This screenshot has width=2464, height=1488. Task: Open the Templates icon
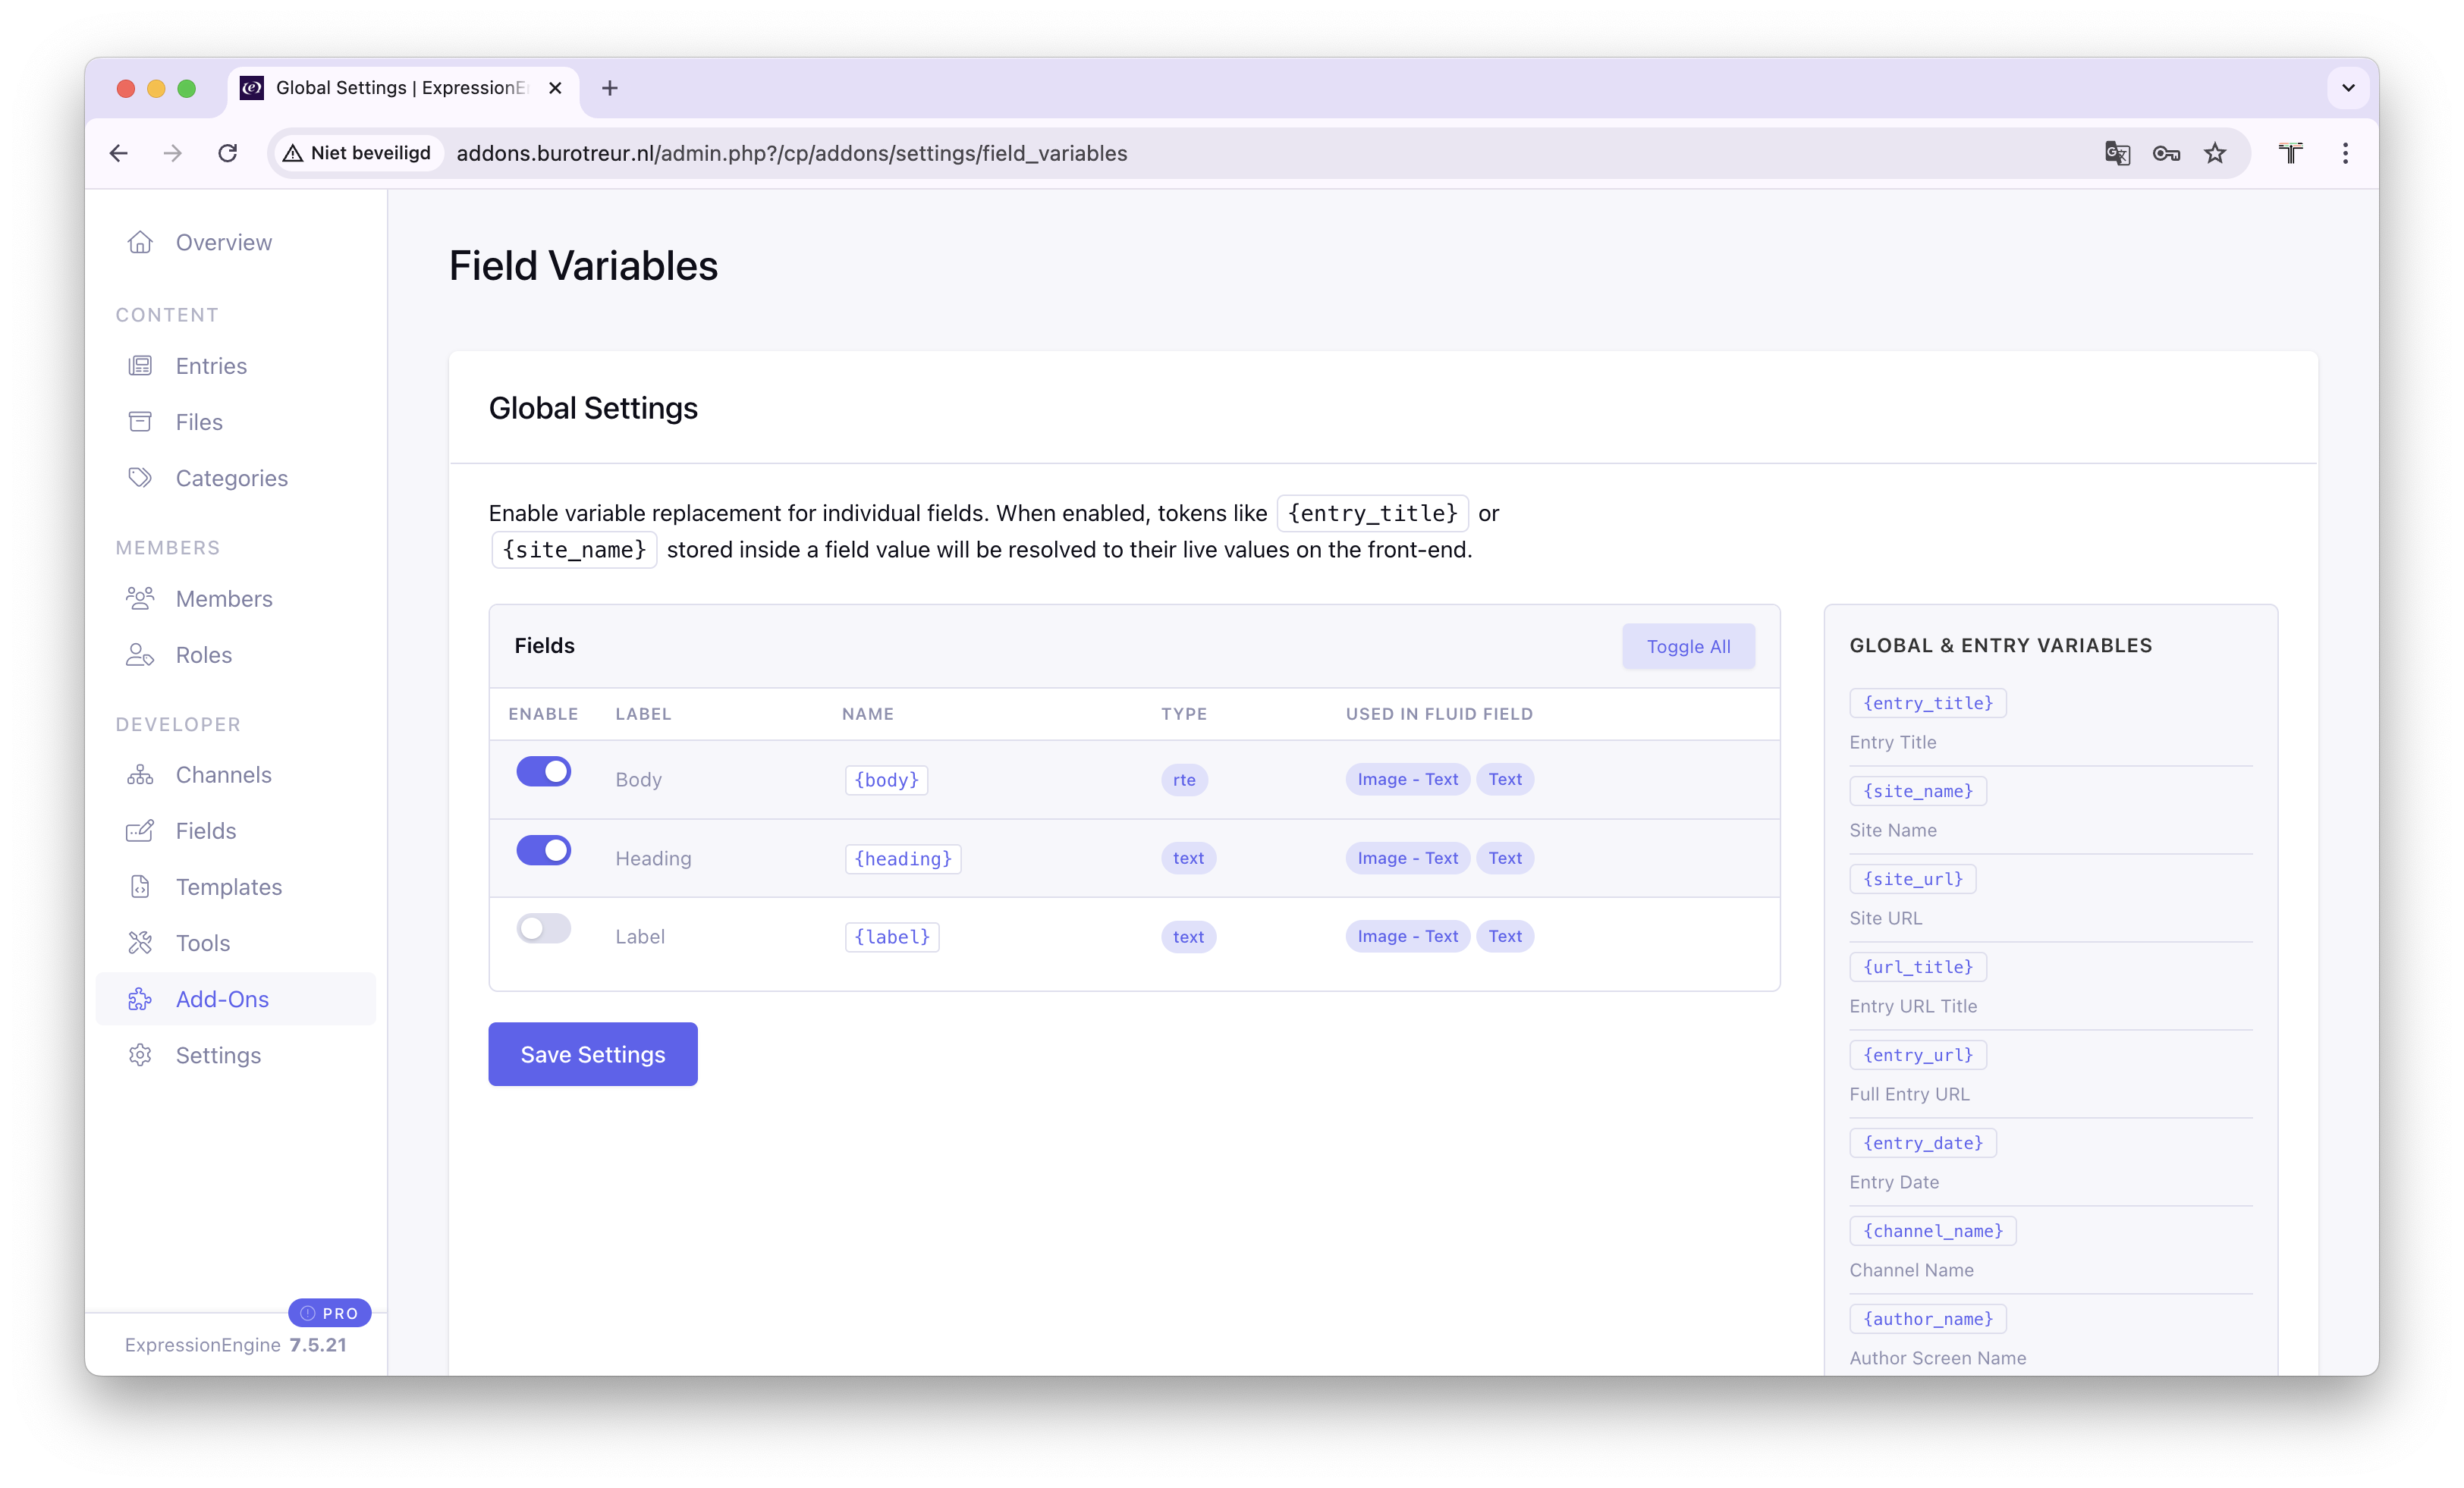[x=140, y=886]
